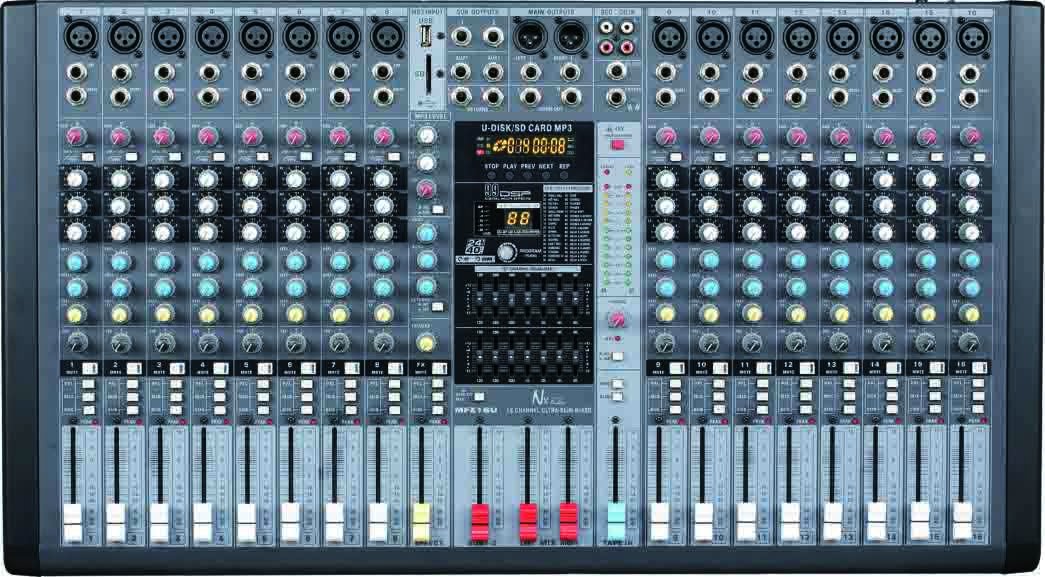Click the SUB OUTPUT 1 jack
1045x577 pixels.
tap(461, 37)
